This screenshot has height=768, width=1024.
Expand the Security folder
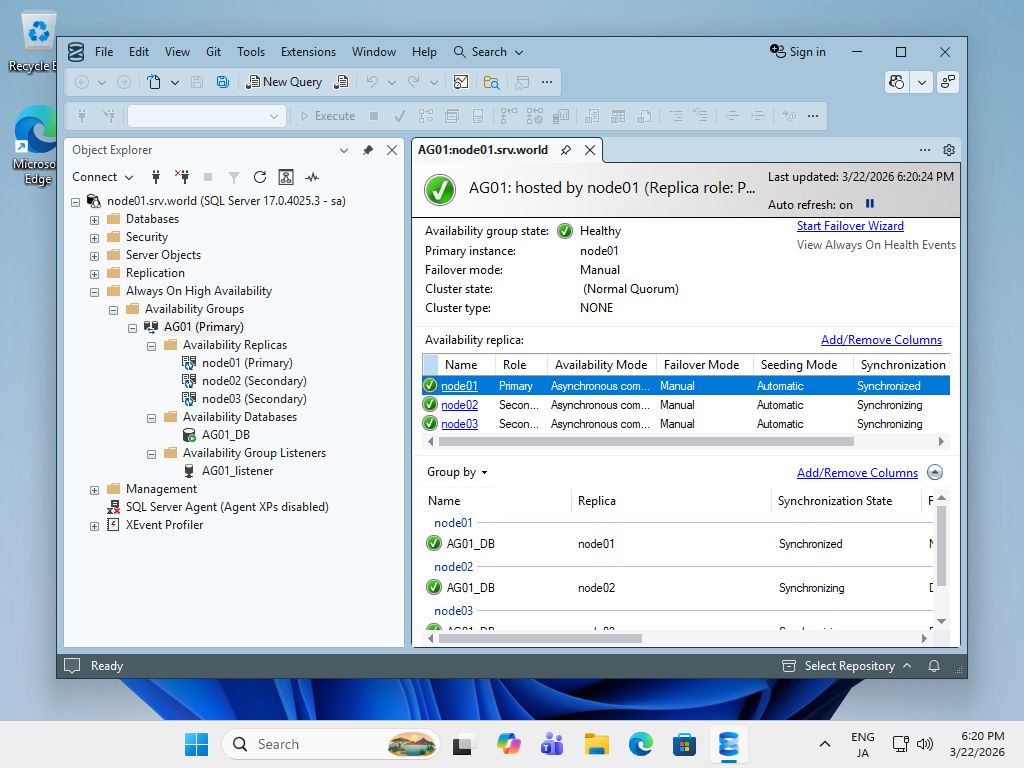pos(95,238)
